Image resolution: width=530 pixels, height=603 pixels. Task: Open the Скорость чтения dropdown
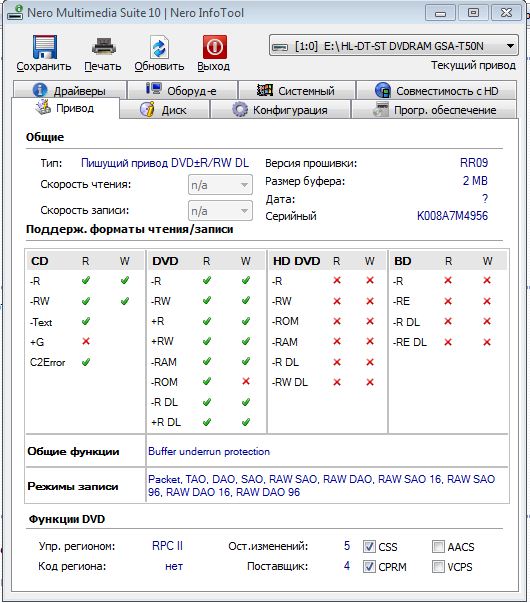tap(220, 185)
